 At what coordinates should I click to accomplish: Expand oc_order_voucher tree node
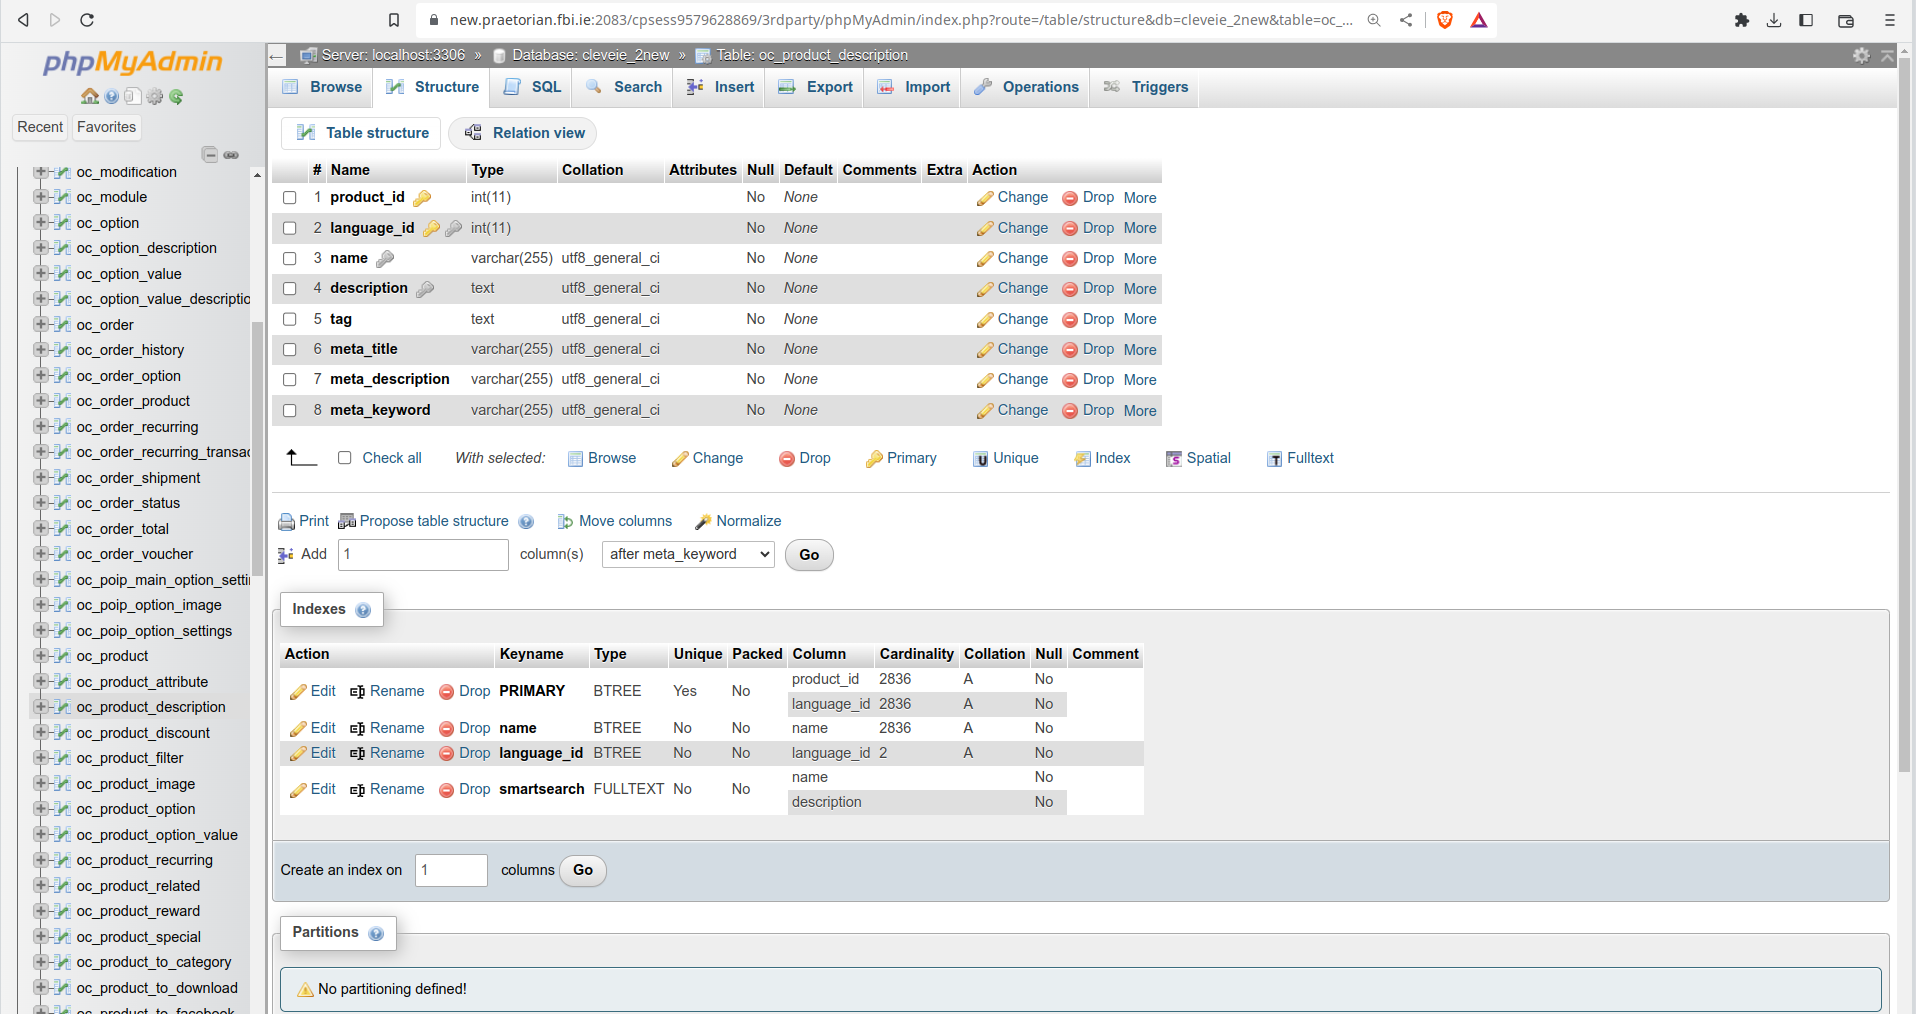click(x=39, y=553)
